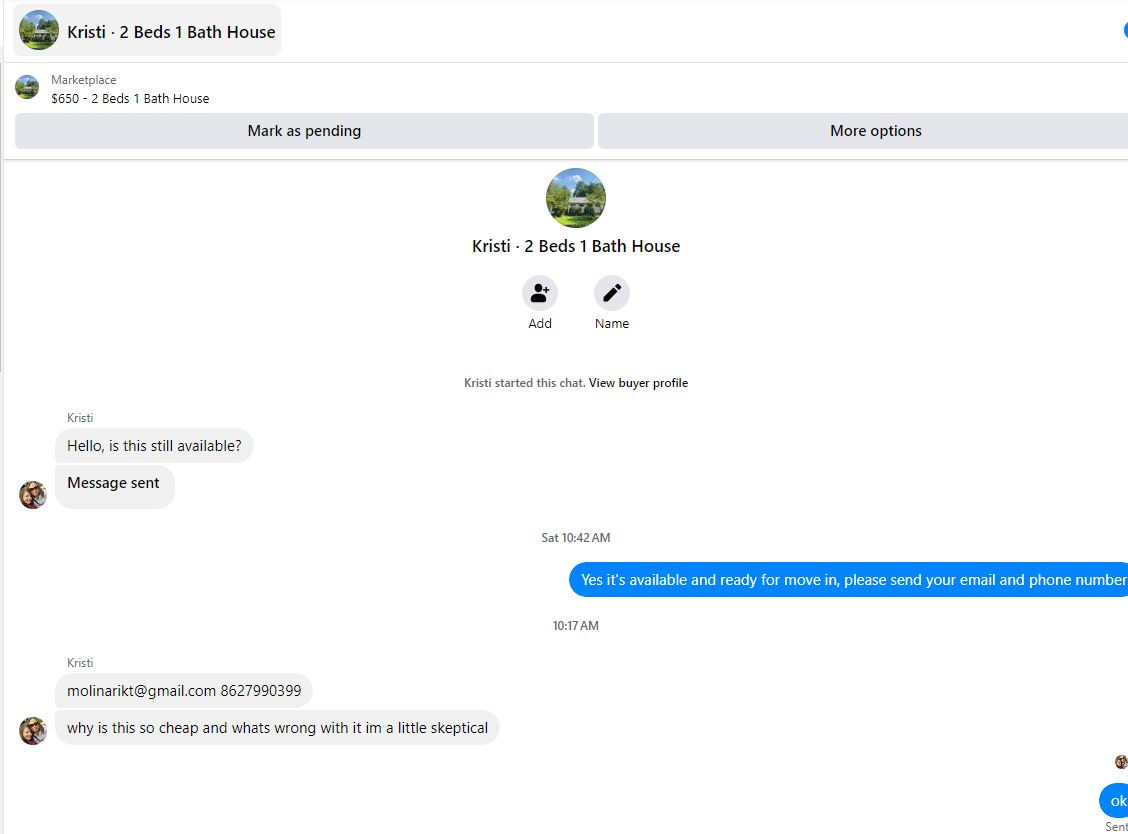
Task: Select the 'Hello, is this still available?' message
Action: click(x=154, y=446)
